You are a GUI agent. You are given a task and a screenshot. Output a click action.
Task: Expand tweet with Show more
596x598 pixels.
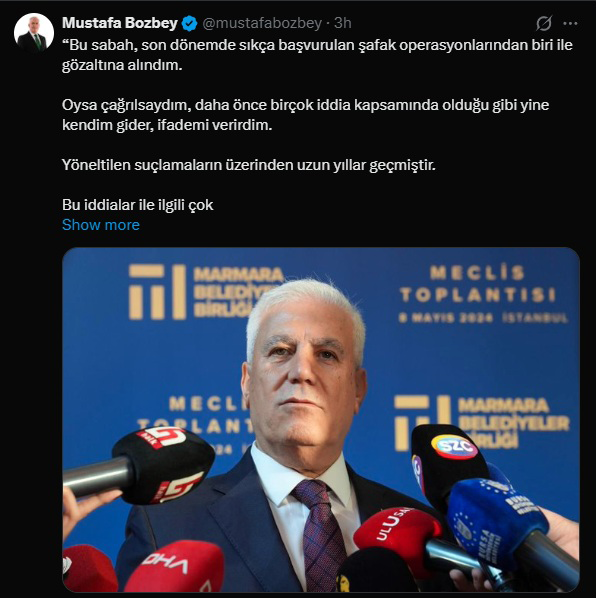[101, 225]
